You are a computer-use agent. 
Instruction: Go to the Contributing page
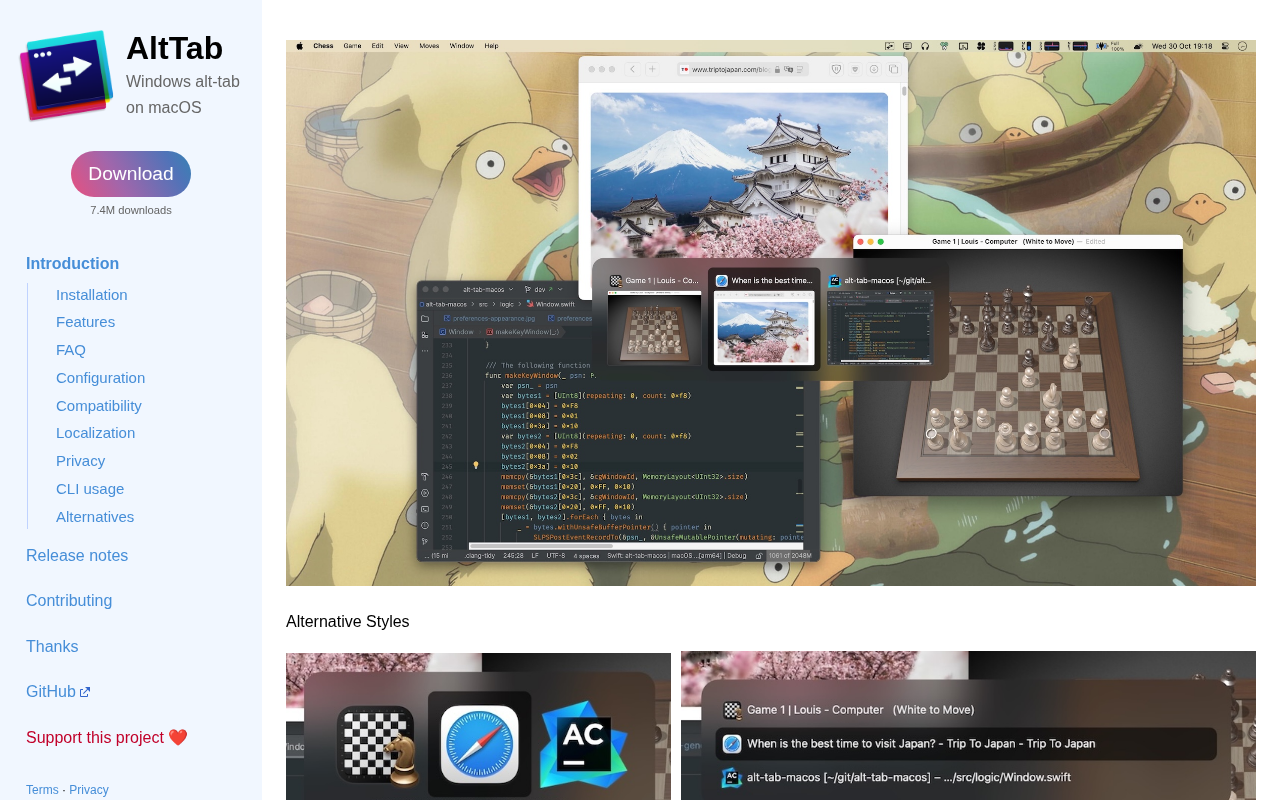pyautogui.click(x=69, y=601)
